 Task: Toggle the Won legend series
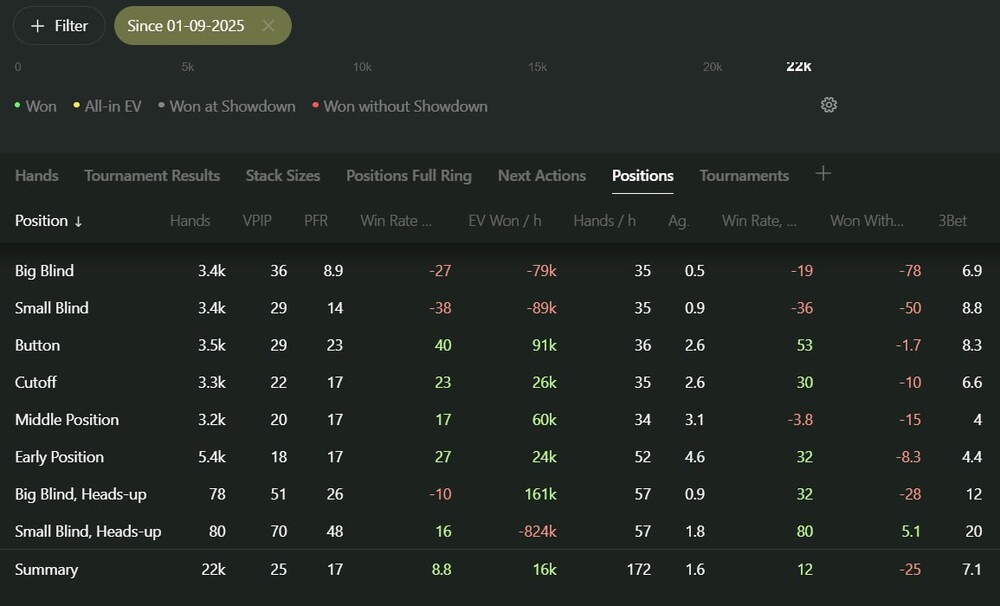point(36,106)
